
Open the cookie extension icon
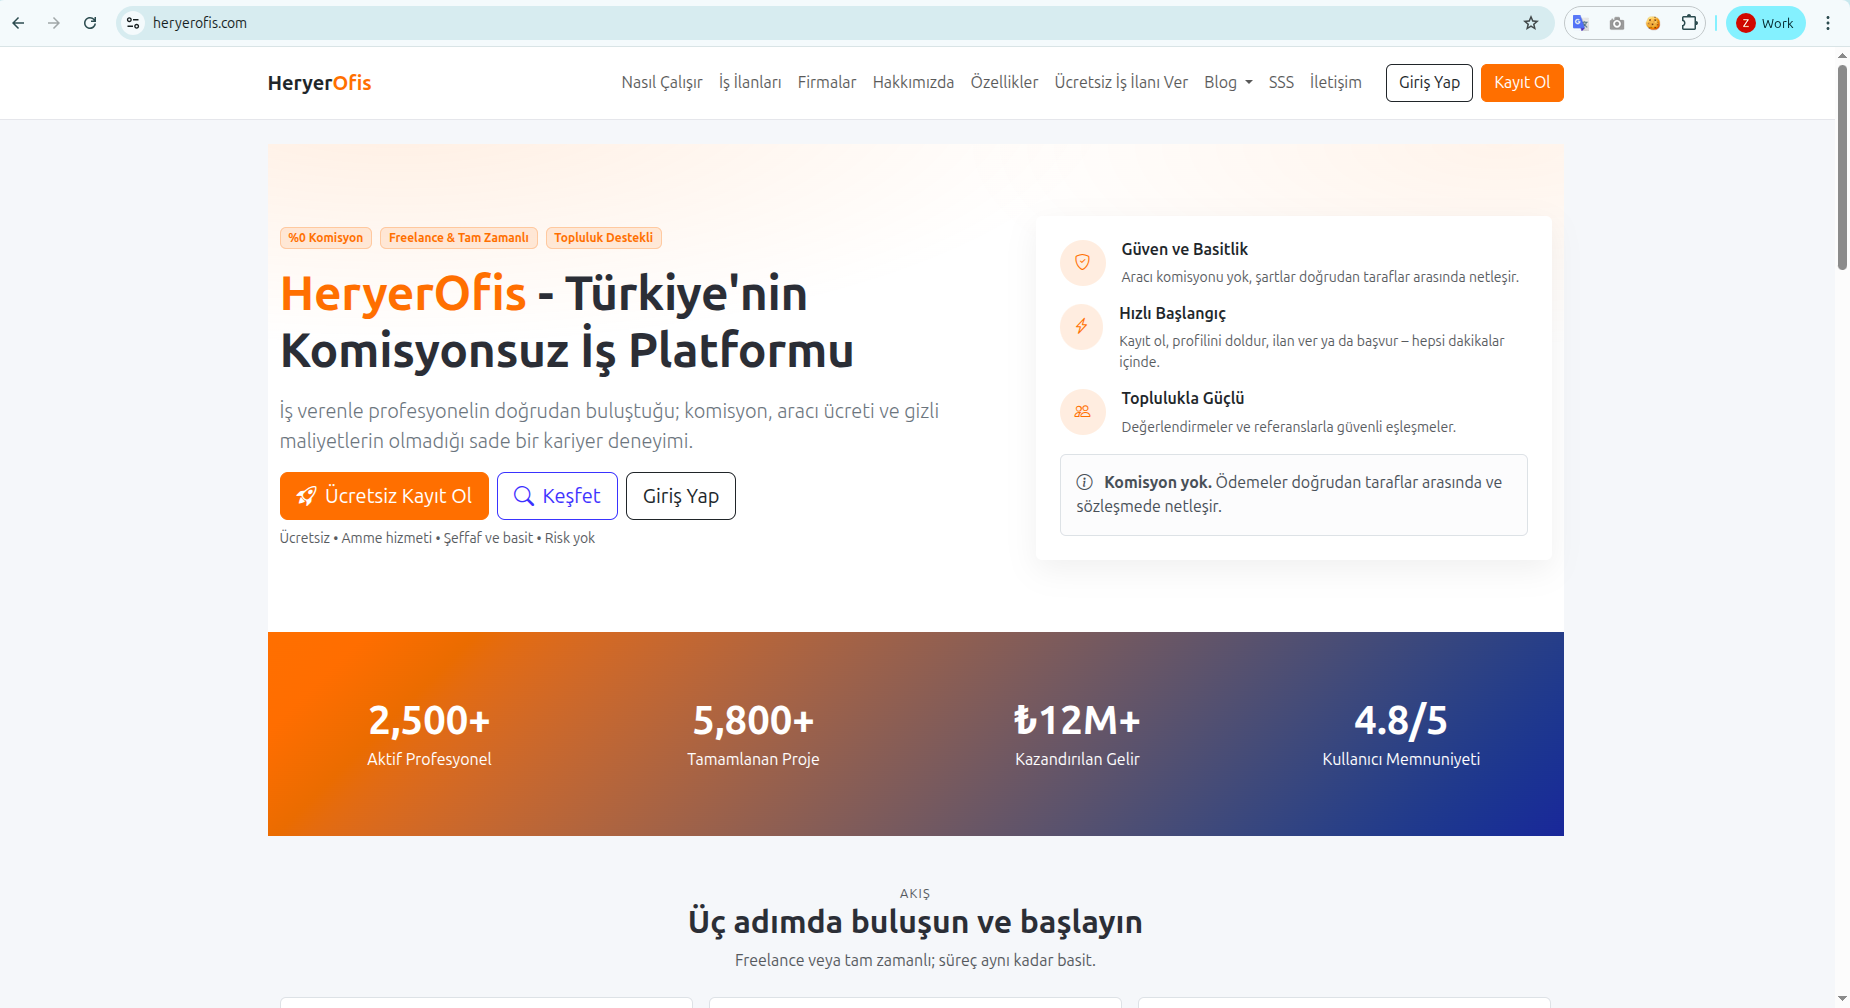click(x=1653, y=23)
